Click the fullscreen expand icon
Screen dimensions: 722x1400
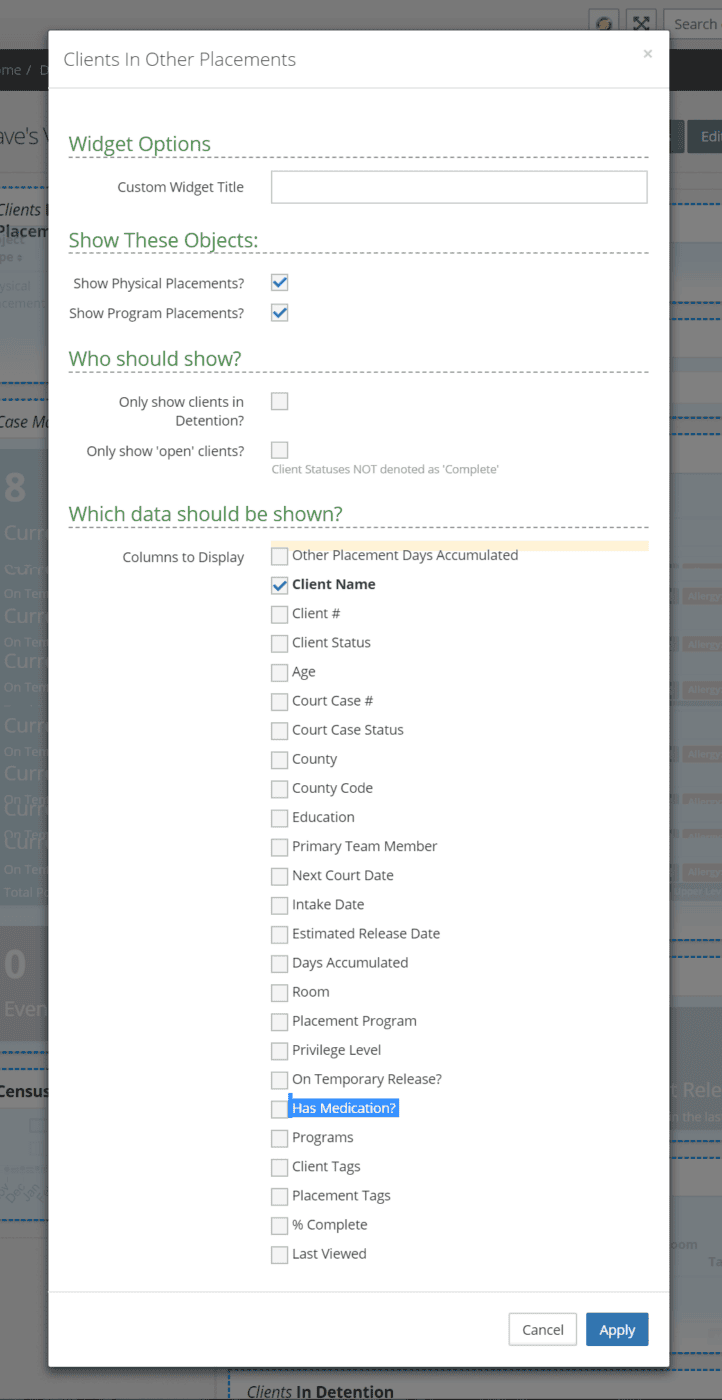point(641,23)
